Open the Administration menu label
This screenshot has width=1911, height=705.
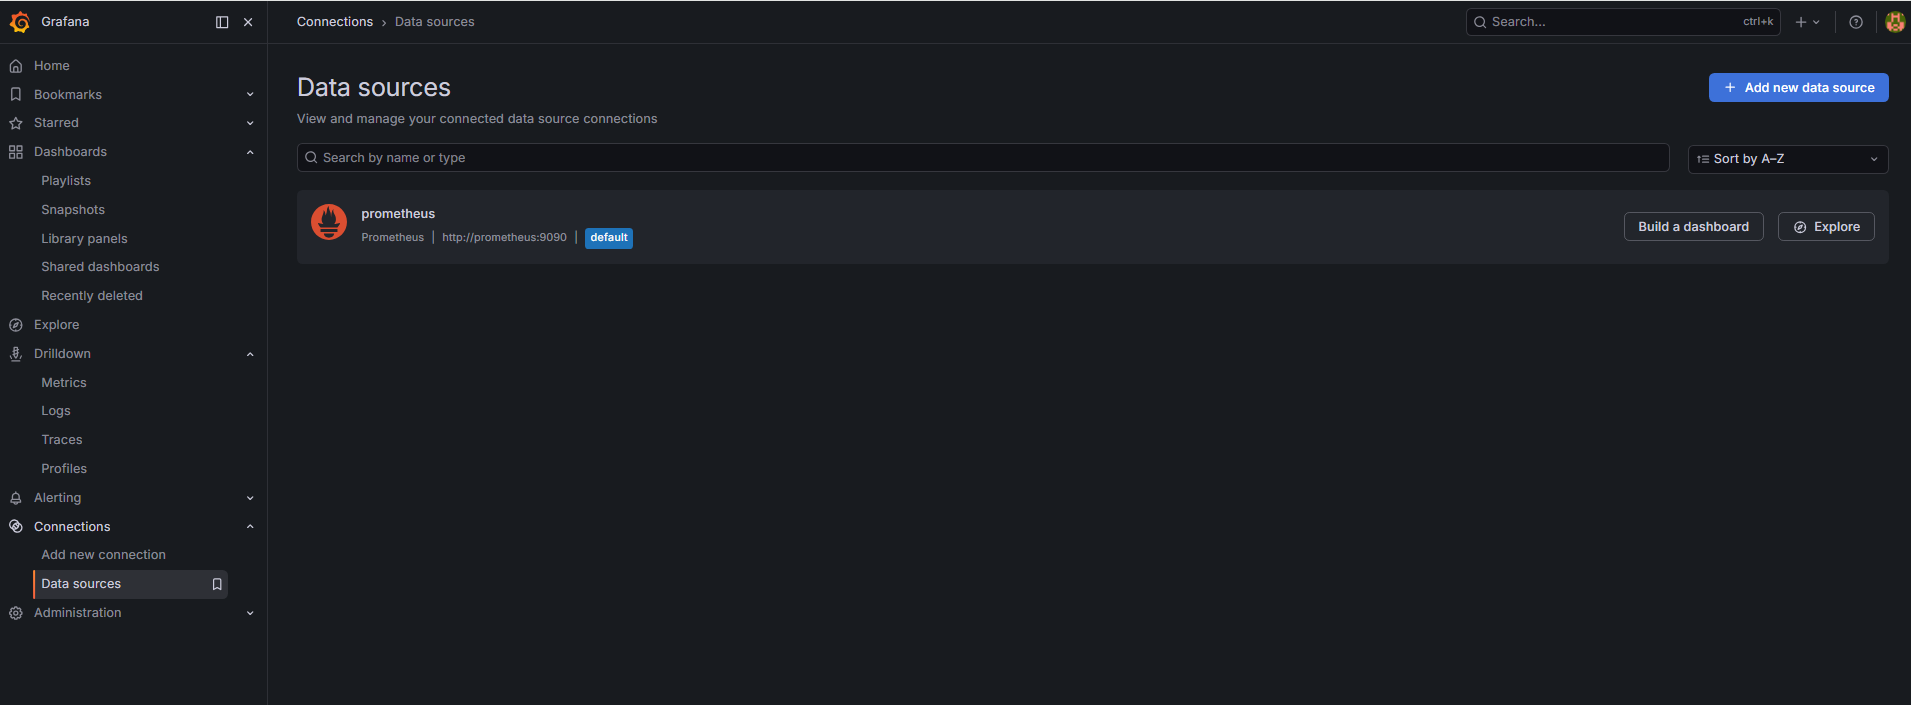78,613
